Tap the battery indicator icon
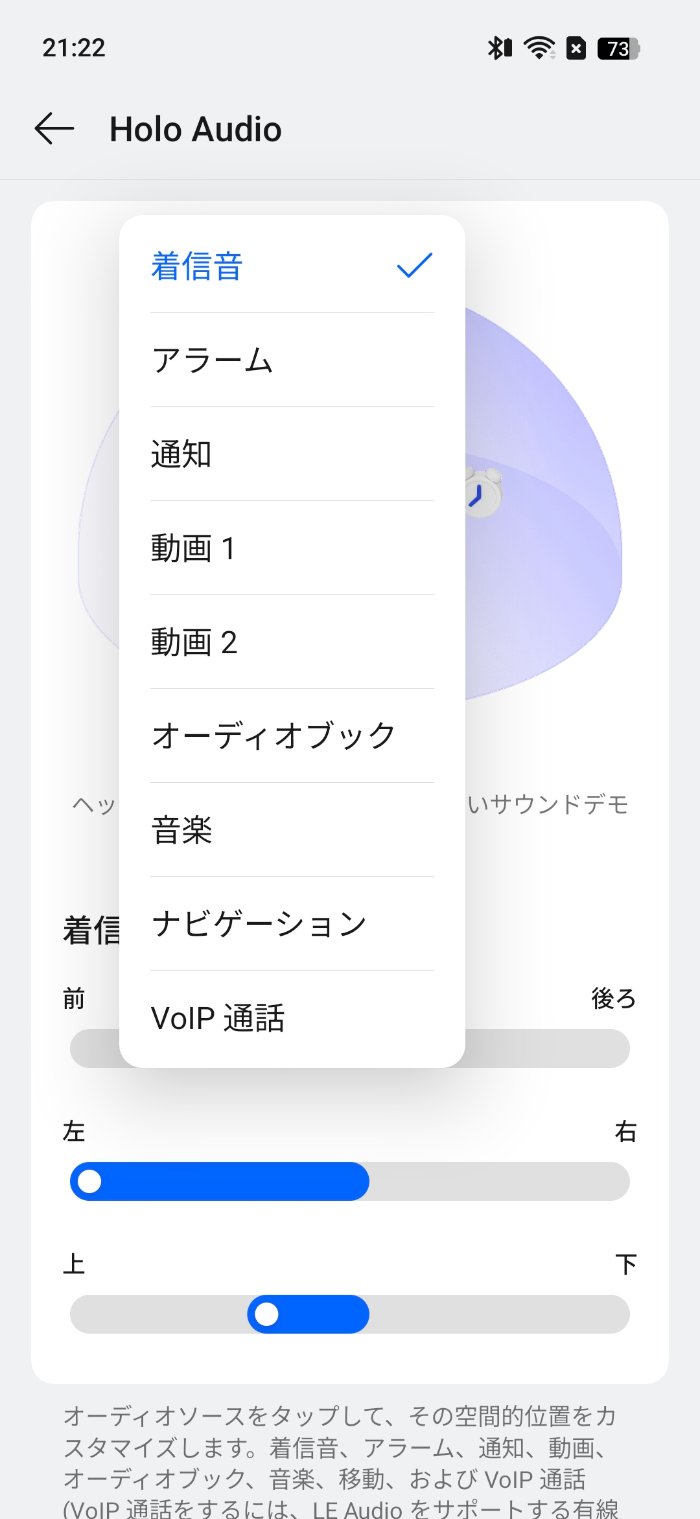 618,48
